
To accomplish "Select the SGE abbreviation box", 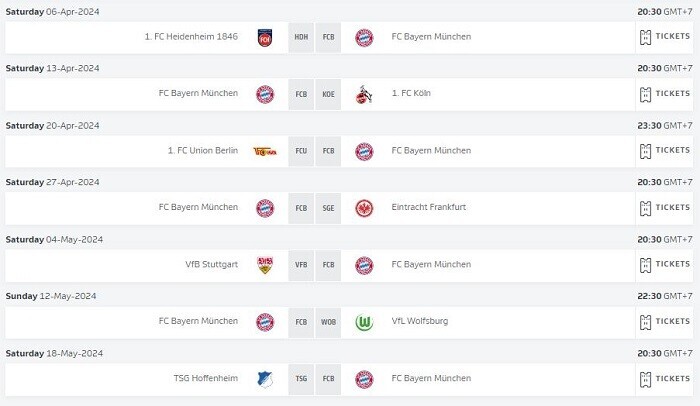I will coord(328,208).
